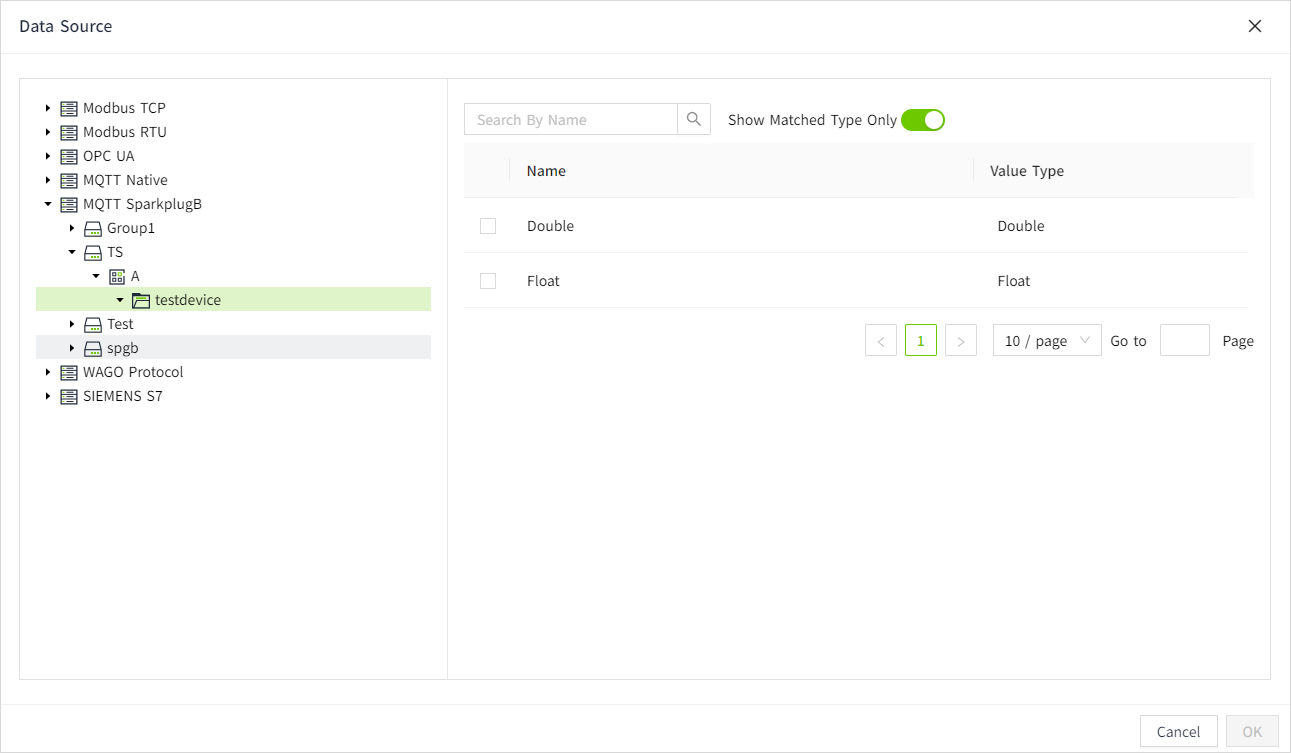Click the search magnifier icon

tap(694, 119)
